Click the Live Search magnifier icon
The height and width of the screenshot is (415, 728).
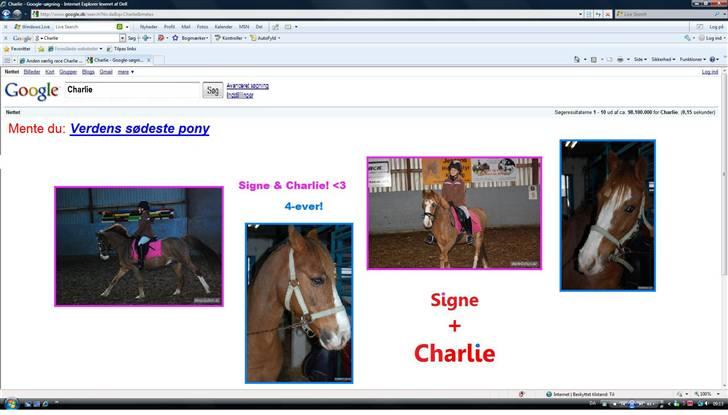pos(719,14)
